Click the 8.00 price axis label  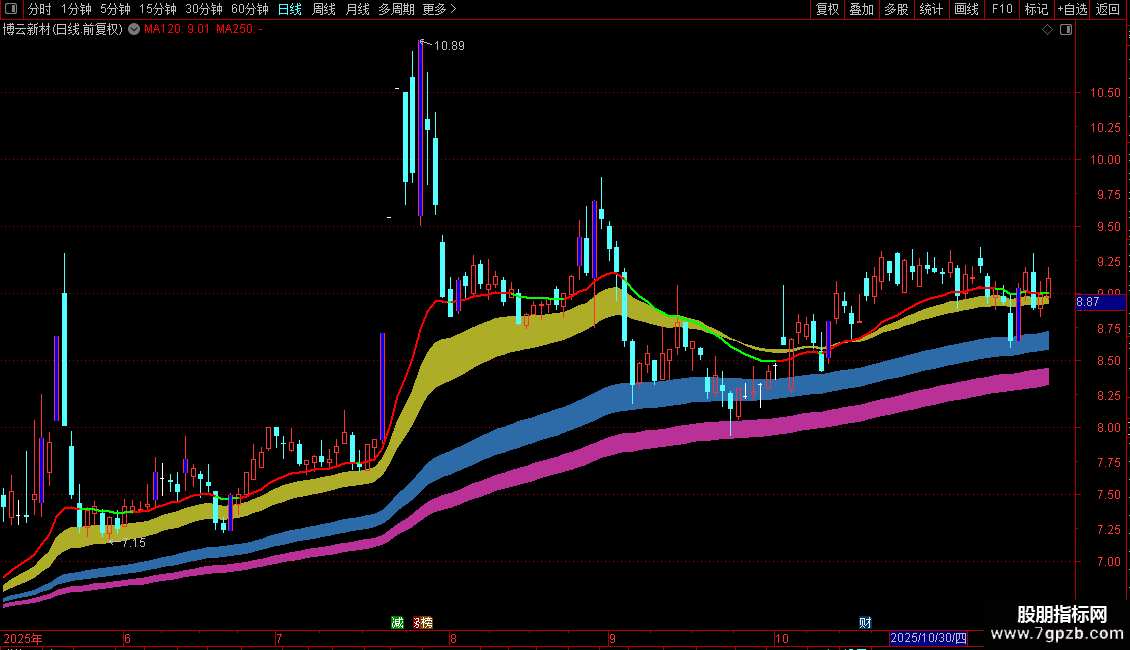tap(1108, 427)
